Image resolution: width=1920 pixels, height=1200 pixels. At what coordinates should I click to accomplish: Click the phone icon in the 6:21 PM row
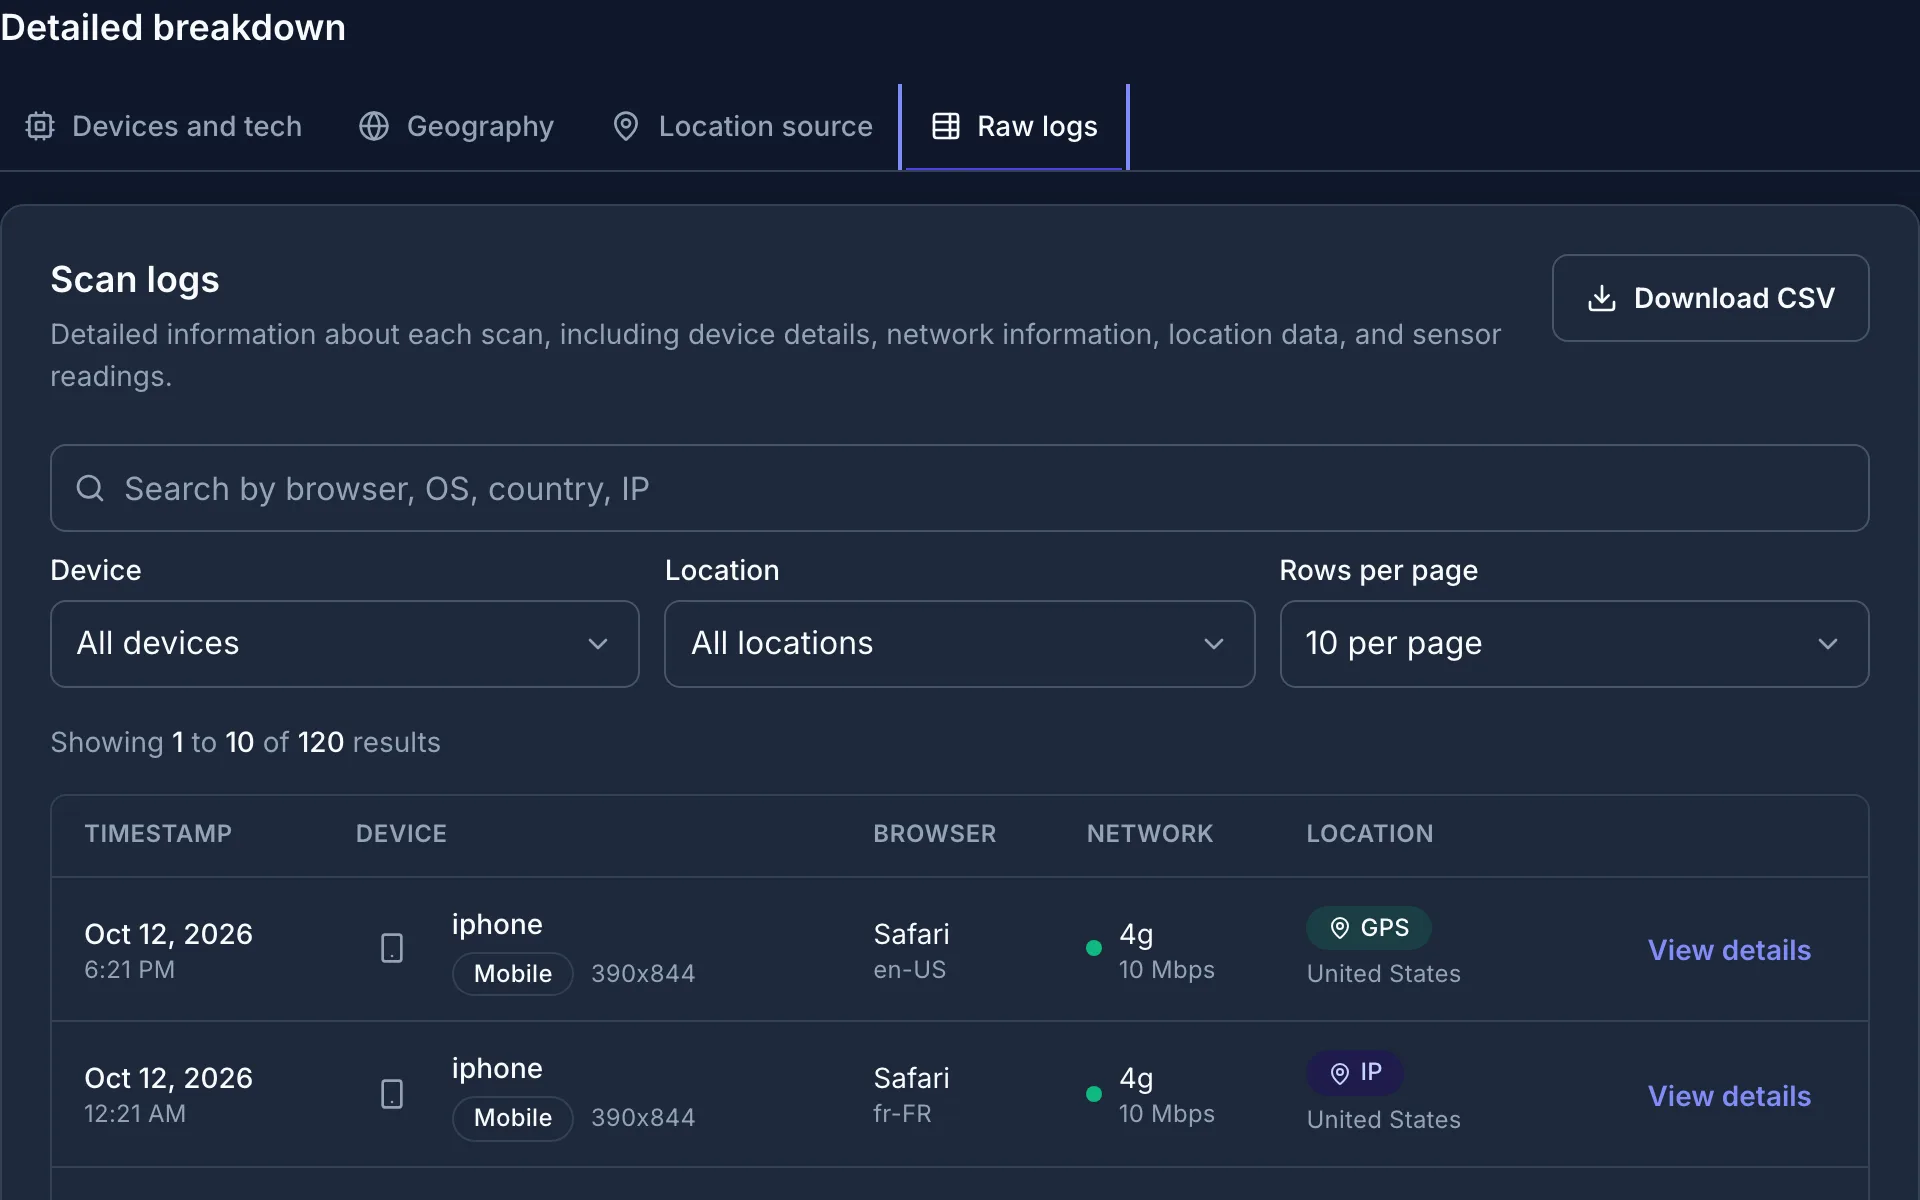(x=392, y=948)
